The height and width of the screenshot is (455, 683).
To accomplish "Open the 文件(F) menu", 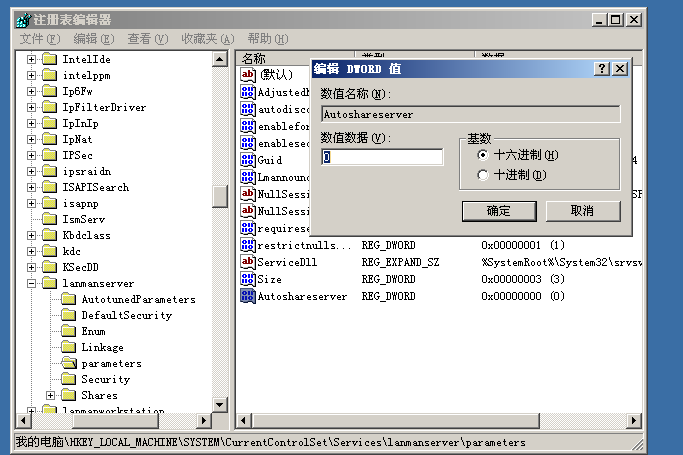I will pyautogui.click(x=40, y=39).
